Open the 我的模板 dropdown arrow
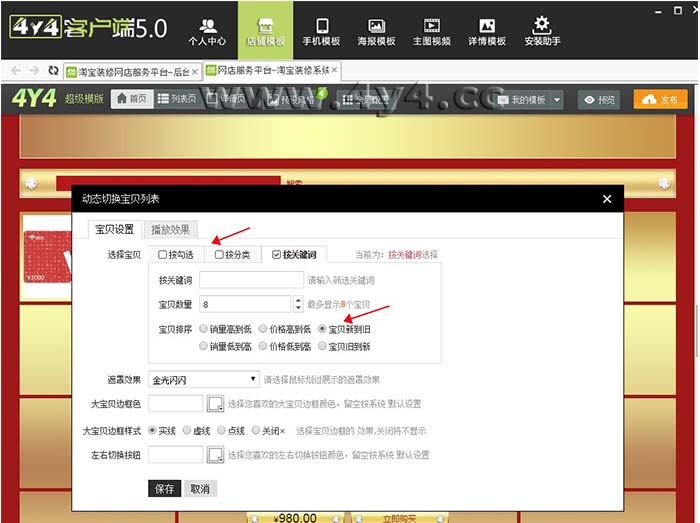 click(x=557, y=100)
